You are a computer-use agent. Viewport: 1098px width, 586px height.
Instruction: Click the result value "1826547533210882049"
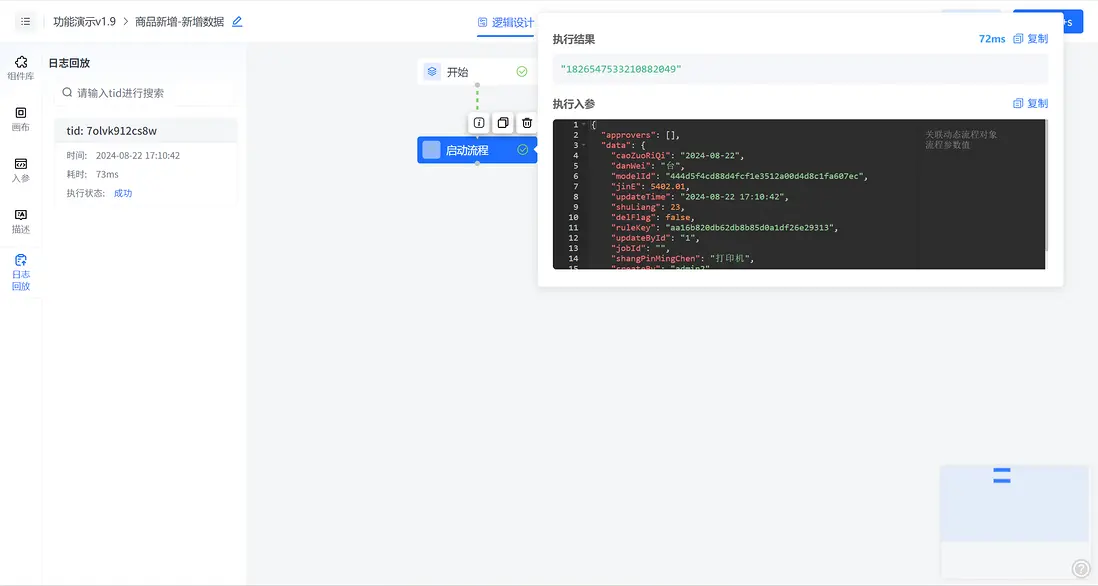620,69
